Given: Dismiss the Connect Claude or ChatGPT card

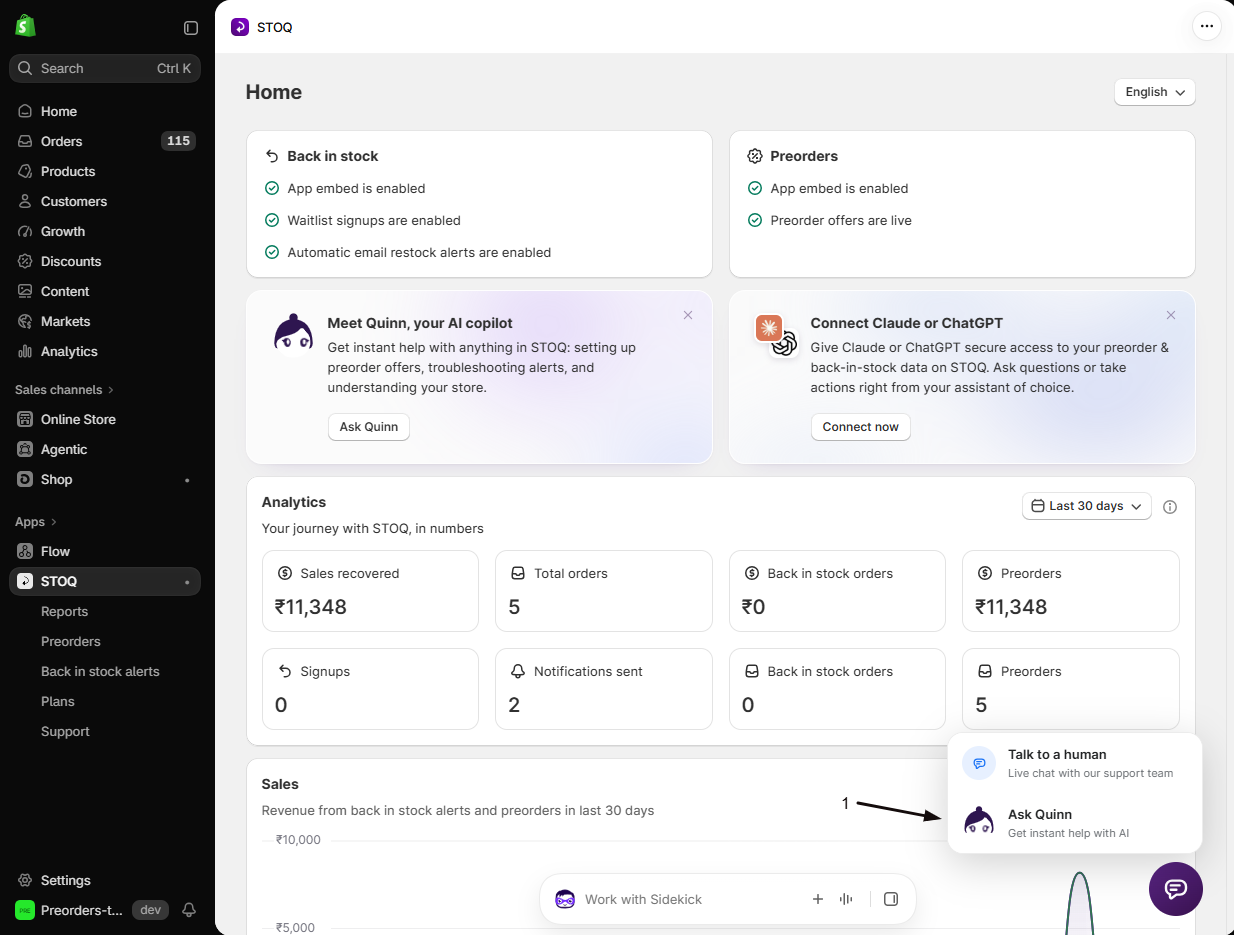Looking at the screenshot, I should click(1171, 315).
